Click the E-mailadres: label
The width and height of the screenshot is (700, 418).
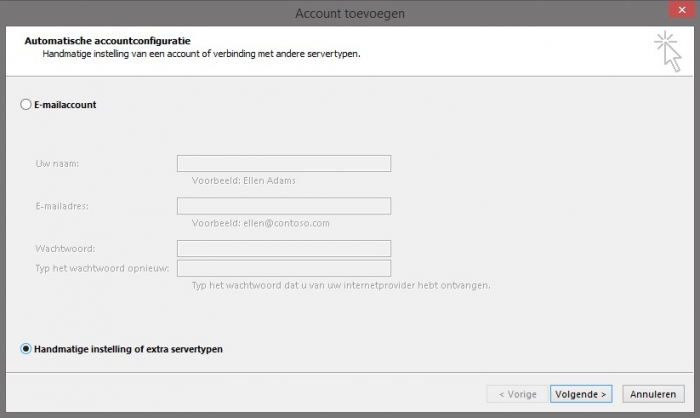pos(63,206)
